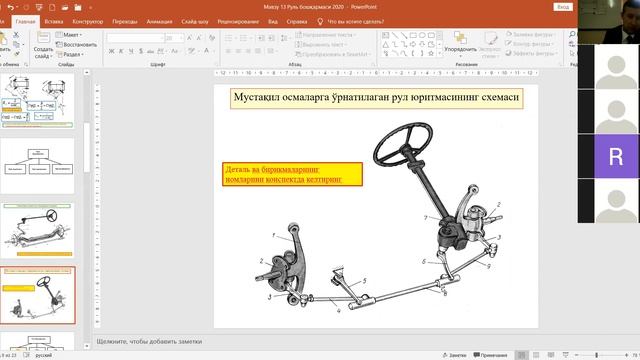Toggle italic (К) formatting
Viewport: 640px width, 360px height.
click(x=121, y=51)
